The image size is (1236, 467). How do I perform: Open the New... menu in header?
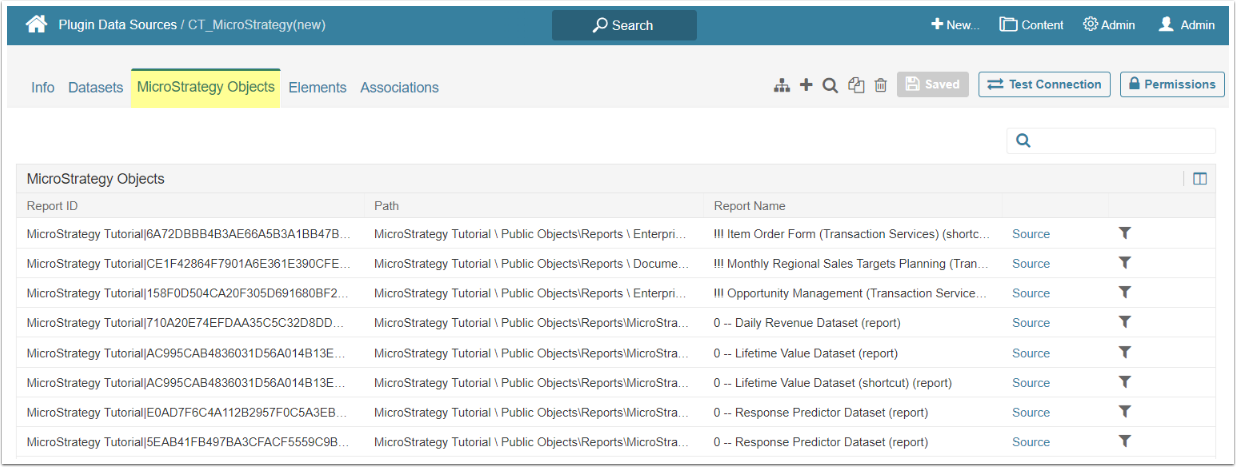point(955,25)
